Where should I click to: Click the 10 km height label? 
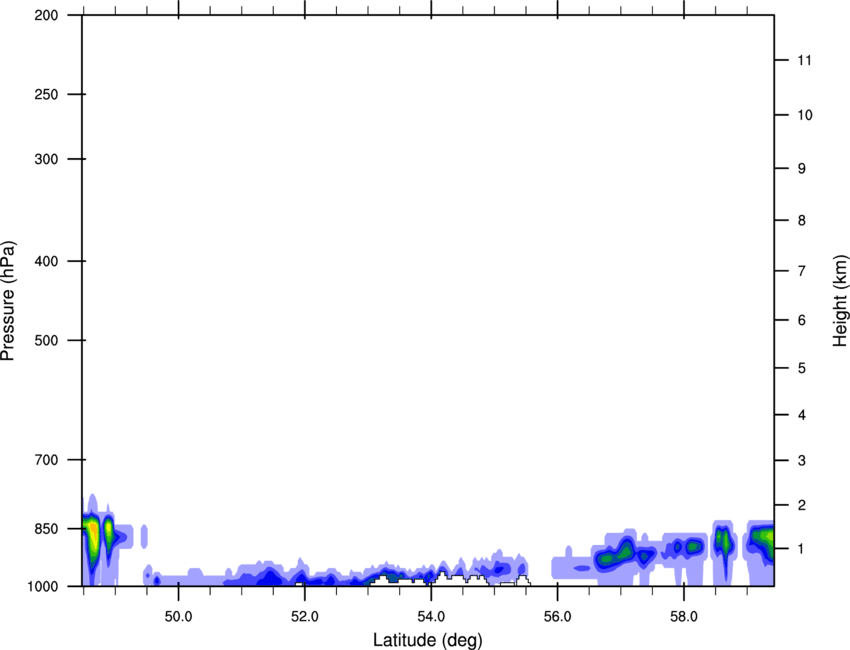tap(805, 115)
